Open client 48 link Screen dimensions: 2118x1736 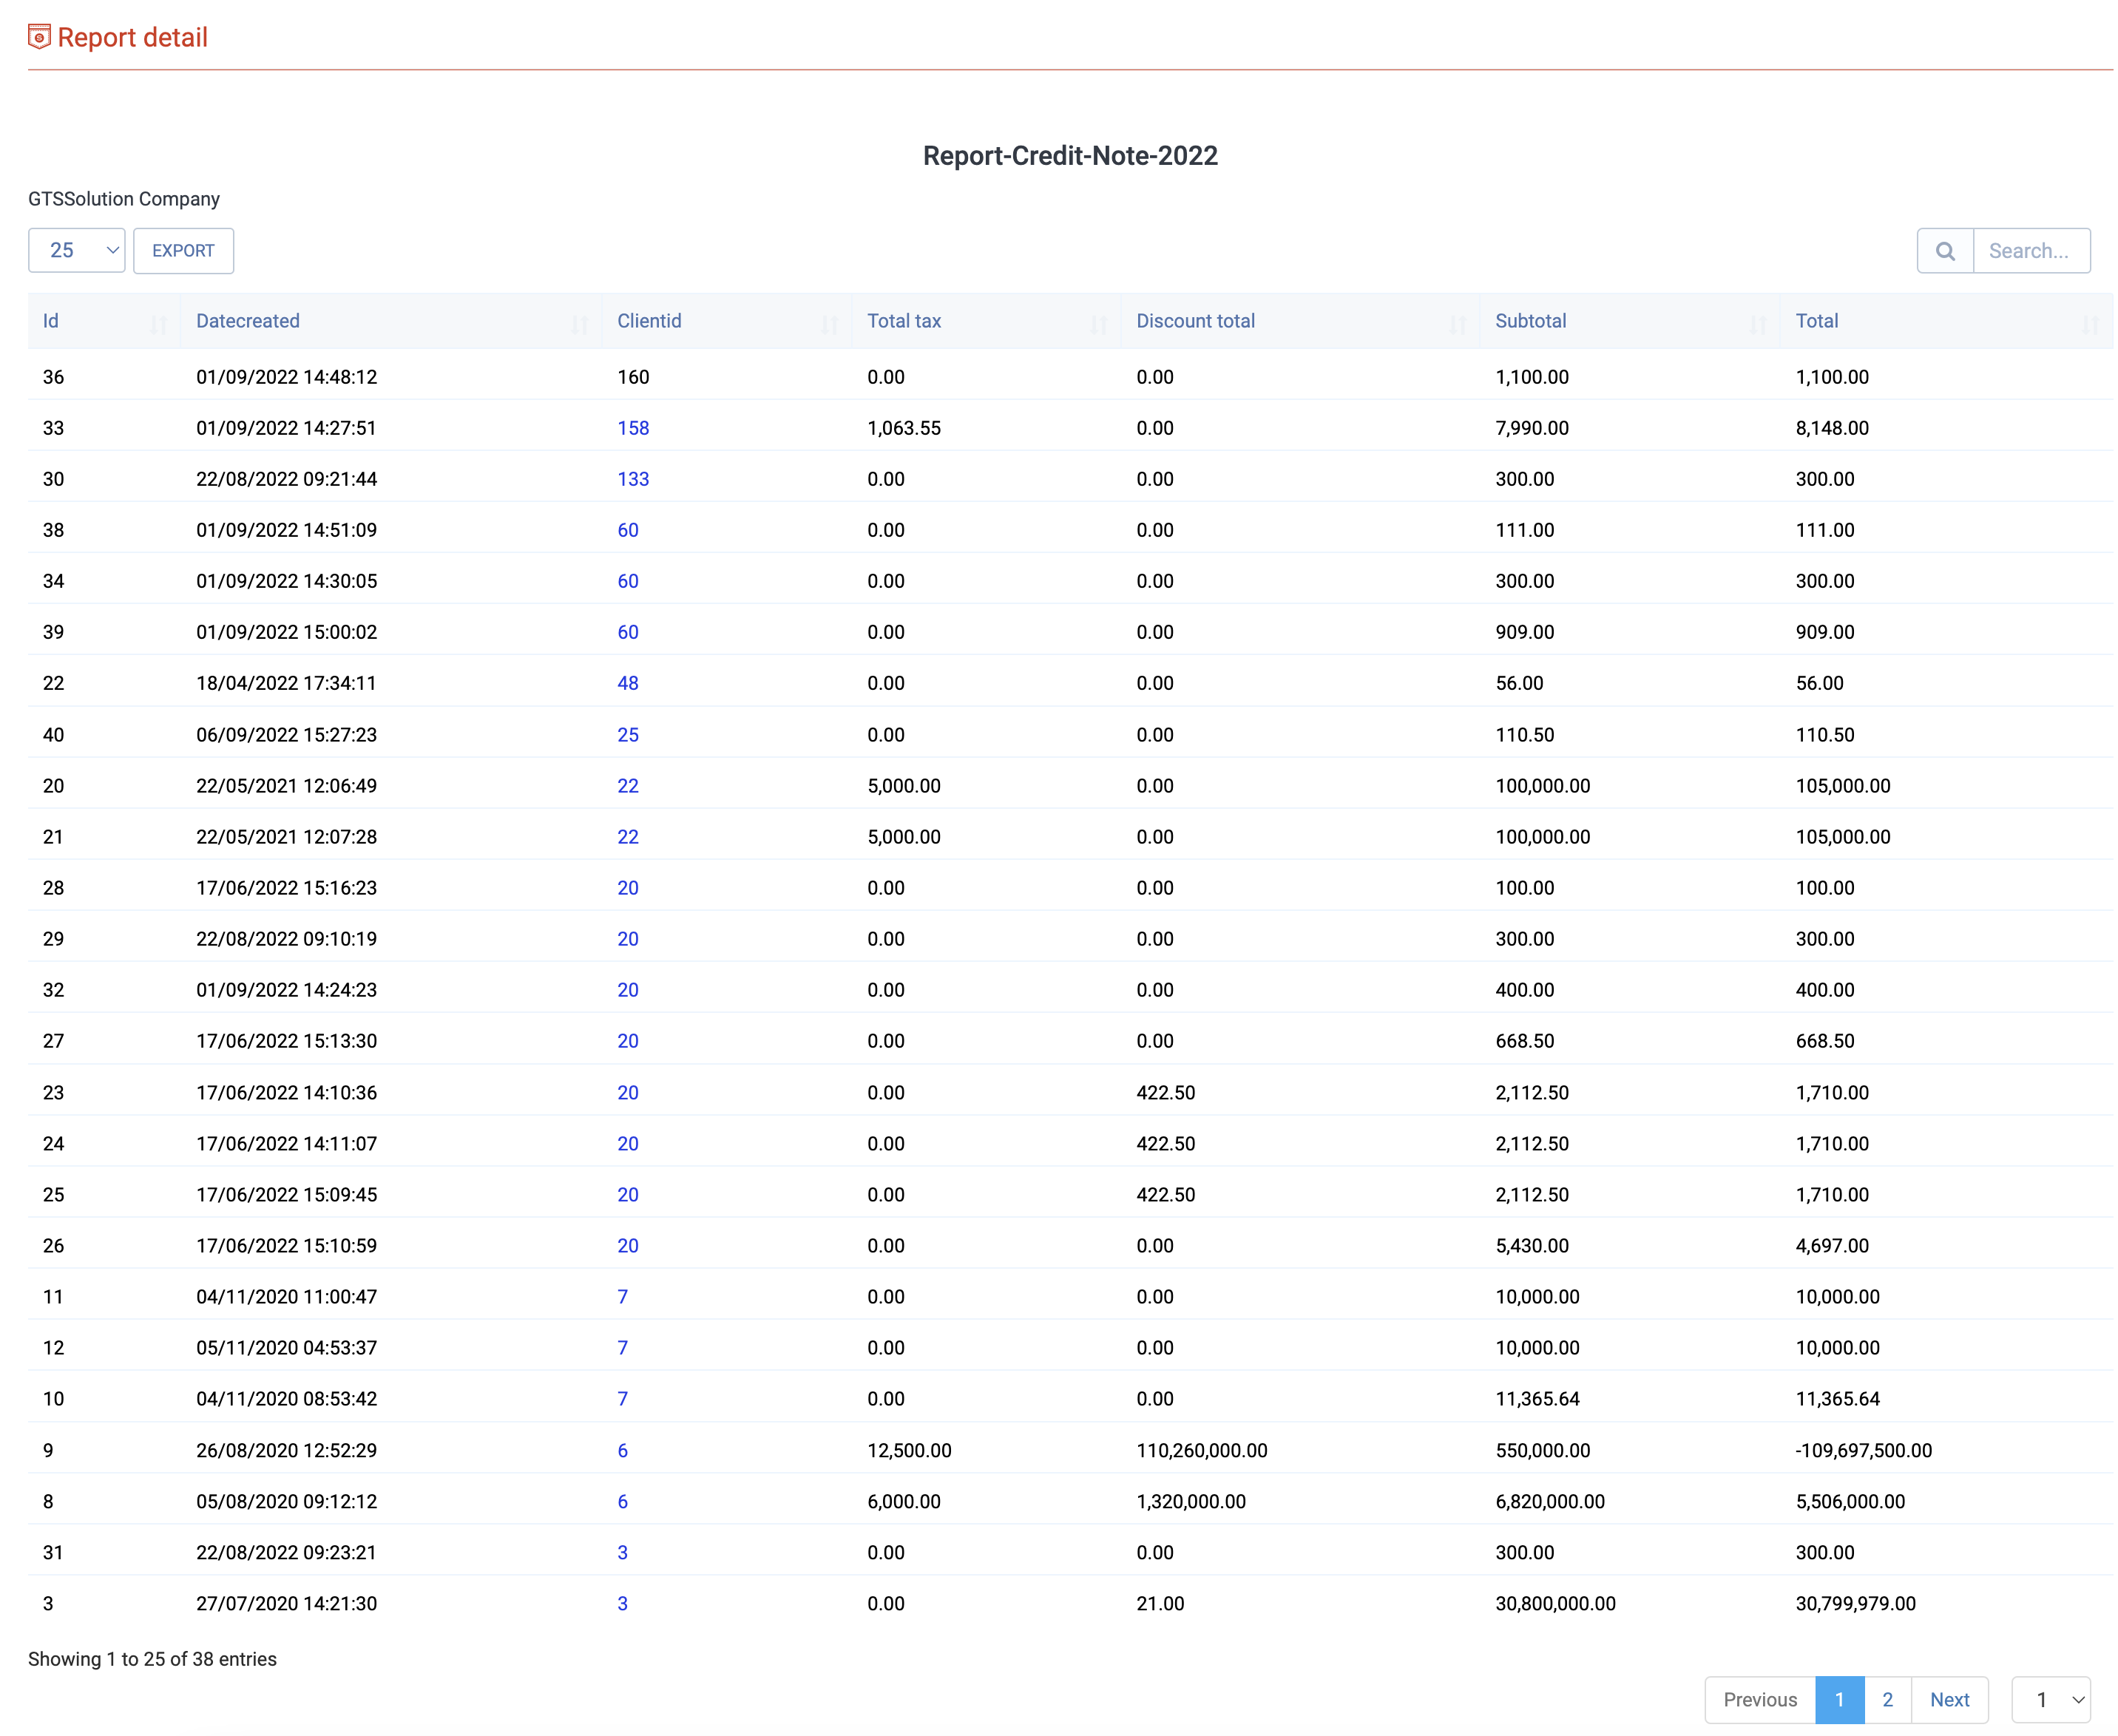tap(627, 683)
